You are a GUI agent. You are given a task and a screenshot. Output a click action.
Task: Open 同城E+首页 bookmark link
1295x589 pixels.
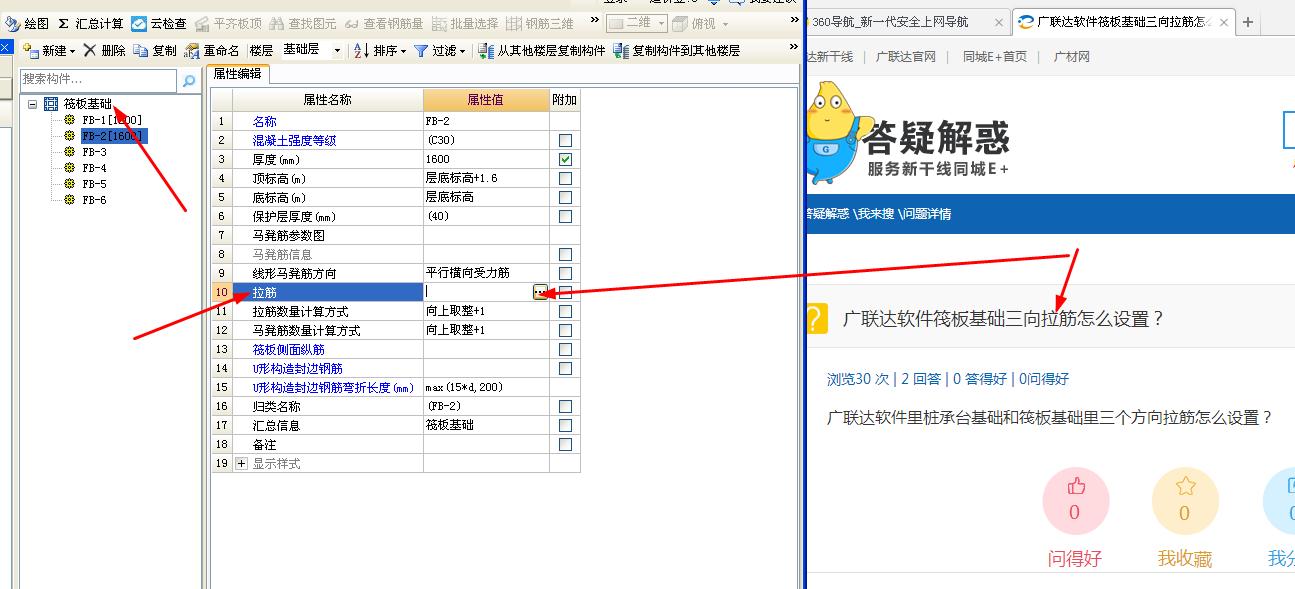coord(994,57)
